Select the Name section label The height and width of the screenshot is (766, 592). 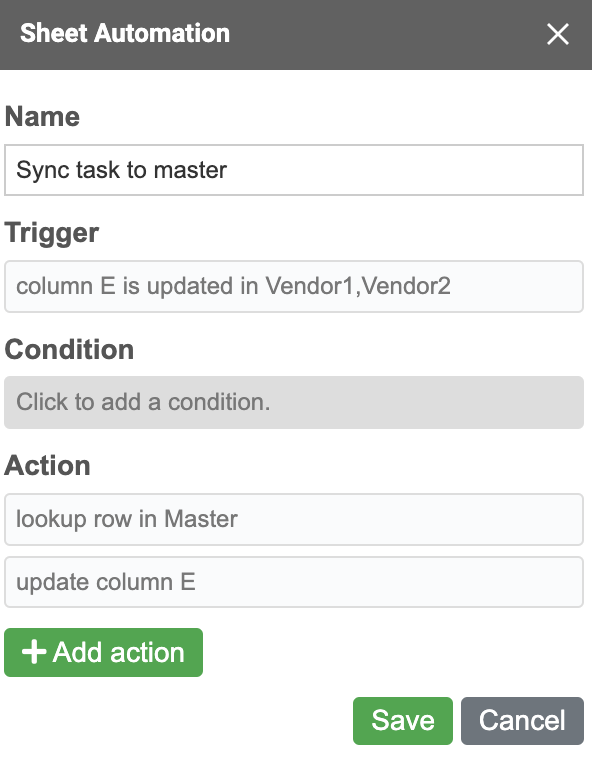click(42, 117)
